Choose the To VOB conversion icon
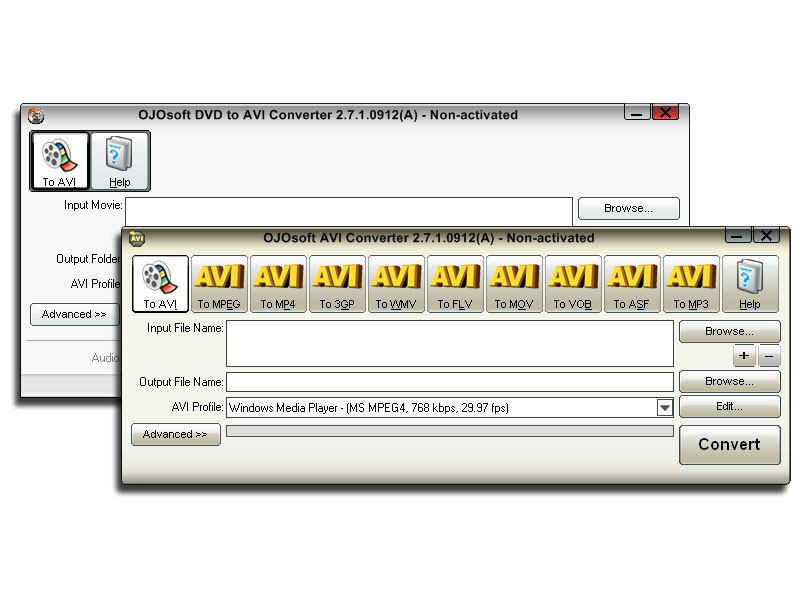The height and width of the screenshot is (600, 800). [573, 284]
